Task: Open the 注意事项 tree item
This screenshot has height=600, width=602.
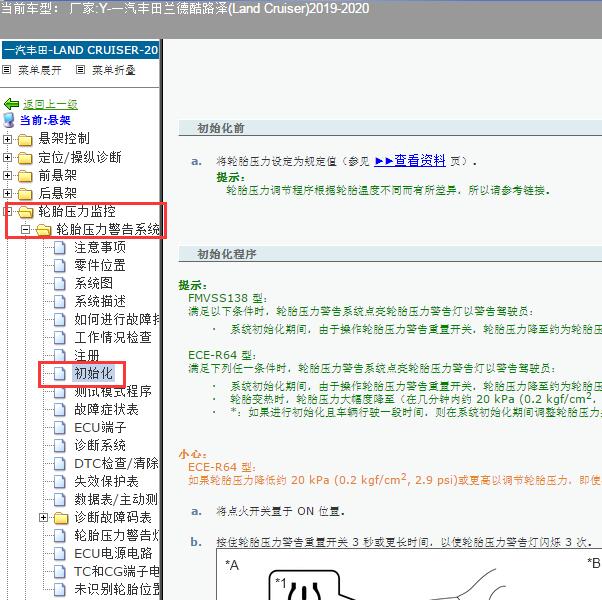Action: (100, 248)
